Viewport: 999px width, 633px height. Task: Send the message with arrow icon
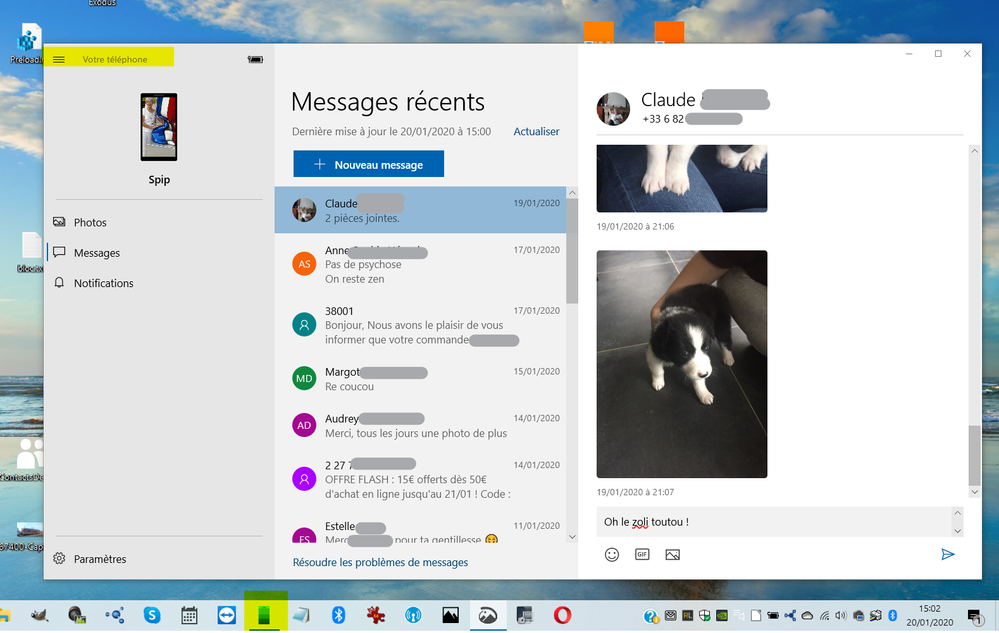coord(948,555)
